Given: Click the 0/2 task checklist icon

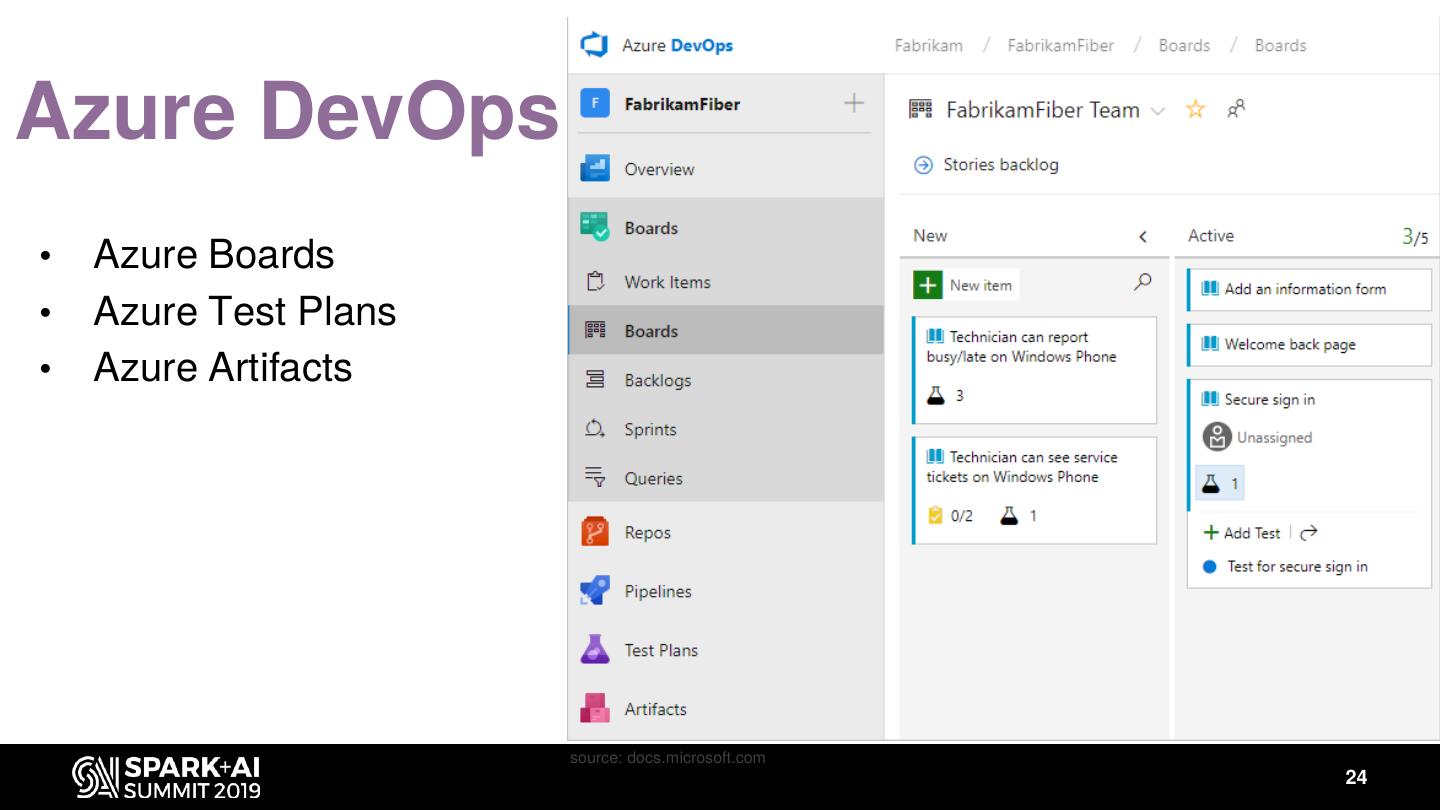Looking at the screenshot, I should pos(936,516).
